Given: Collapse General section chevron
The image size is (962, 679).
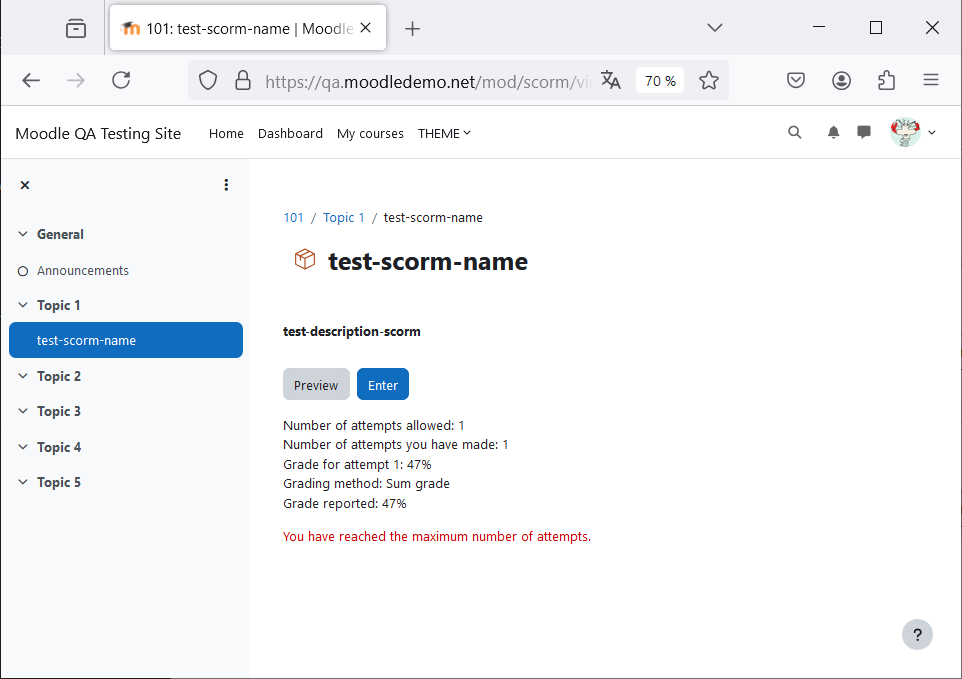Looking at the screenshot, I should click(x=23, y=234).
